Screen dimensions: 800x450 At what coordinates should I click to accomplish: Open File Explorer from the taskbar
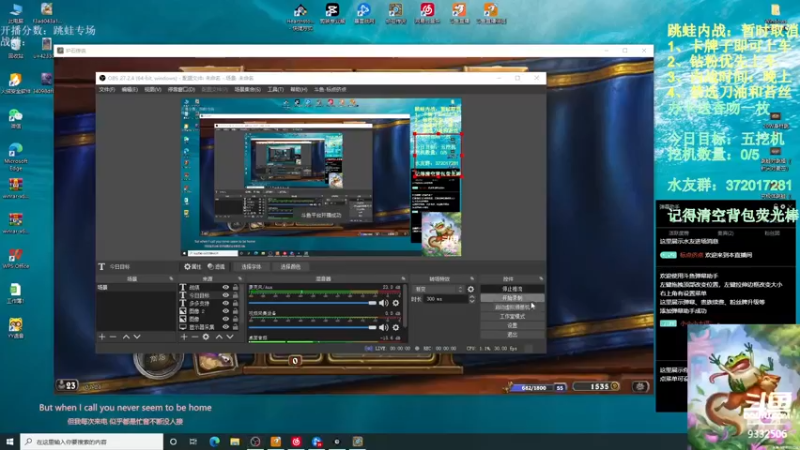click(x=235, y=441)
